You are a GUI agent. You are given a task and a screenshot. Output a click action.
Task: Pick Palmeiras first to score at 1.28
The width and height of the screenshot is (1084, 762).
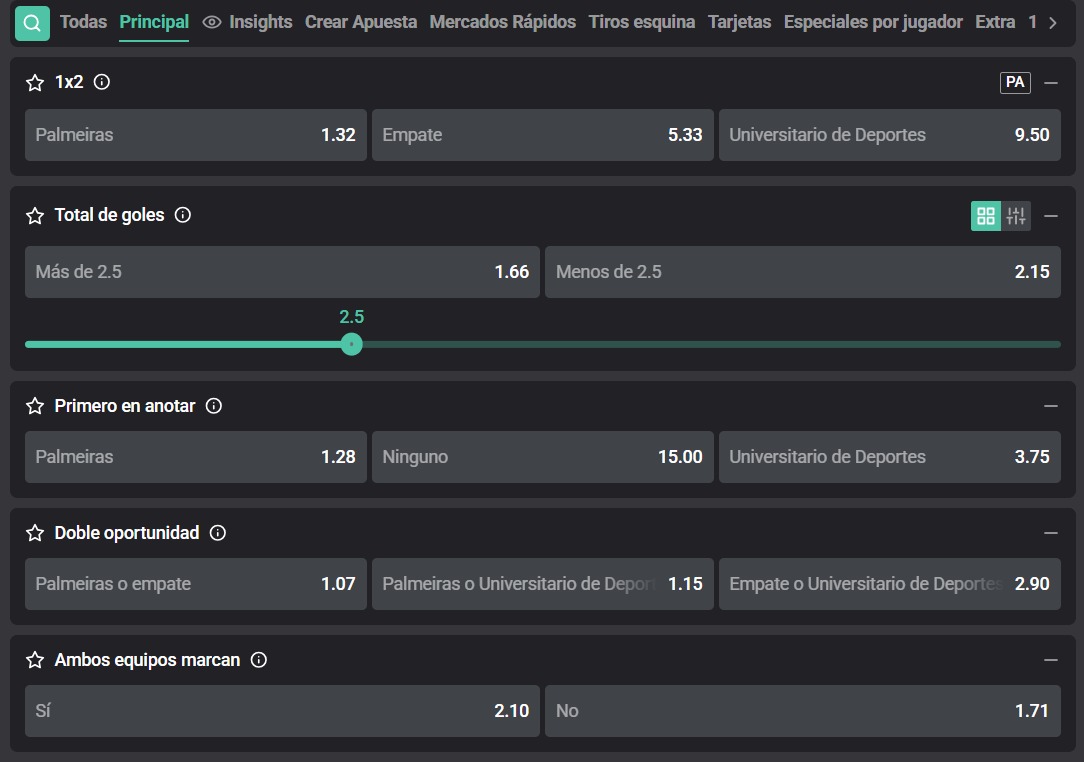point(196,457)
